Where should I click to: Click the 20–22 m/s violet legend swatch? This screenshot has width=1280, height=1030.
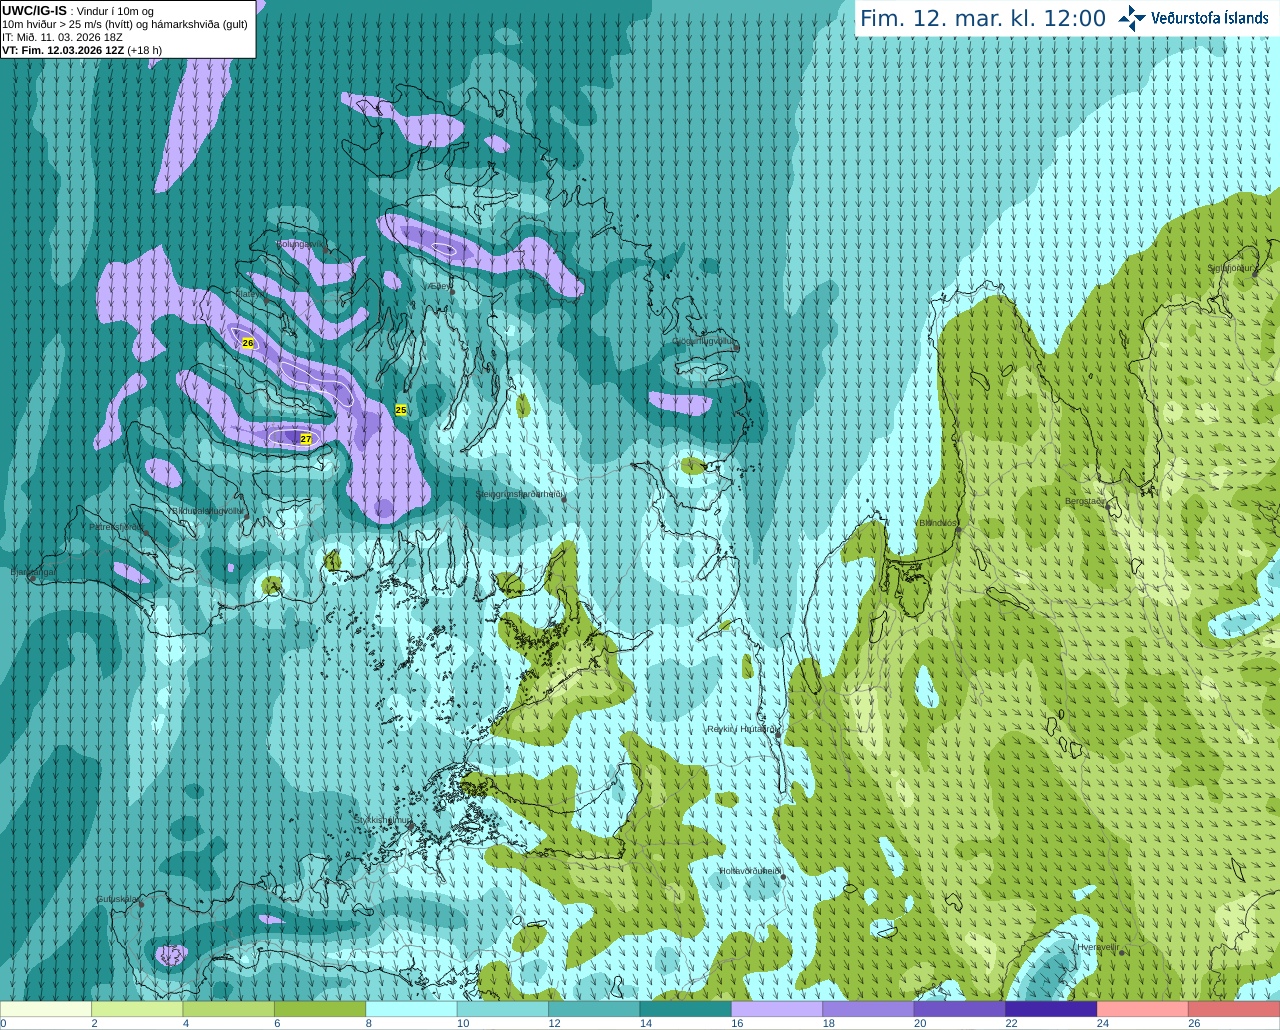point(960,1009)
